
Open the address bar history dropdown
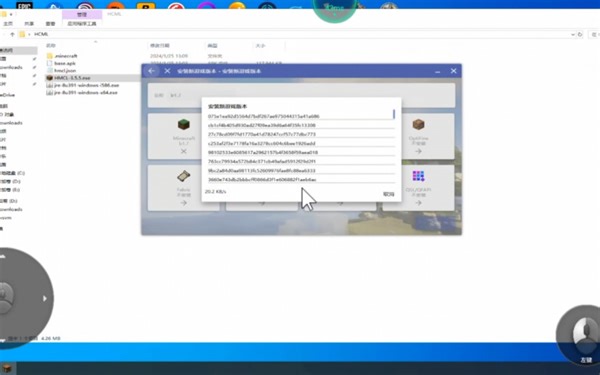(573, 34)
